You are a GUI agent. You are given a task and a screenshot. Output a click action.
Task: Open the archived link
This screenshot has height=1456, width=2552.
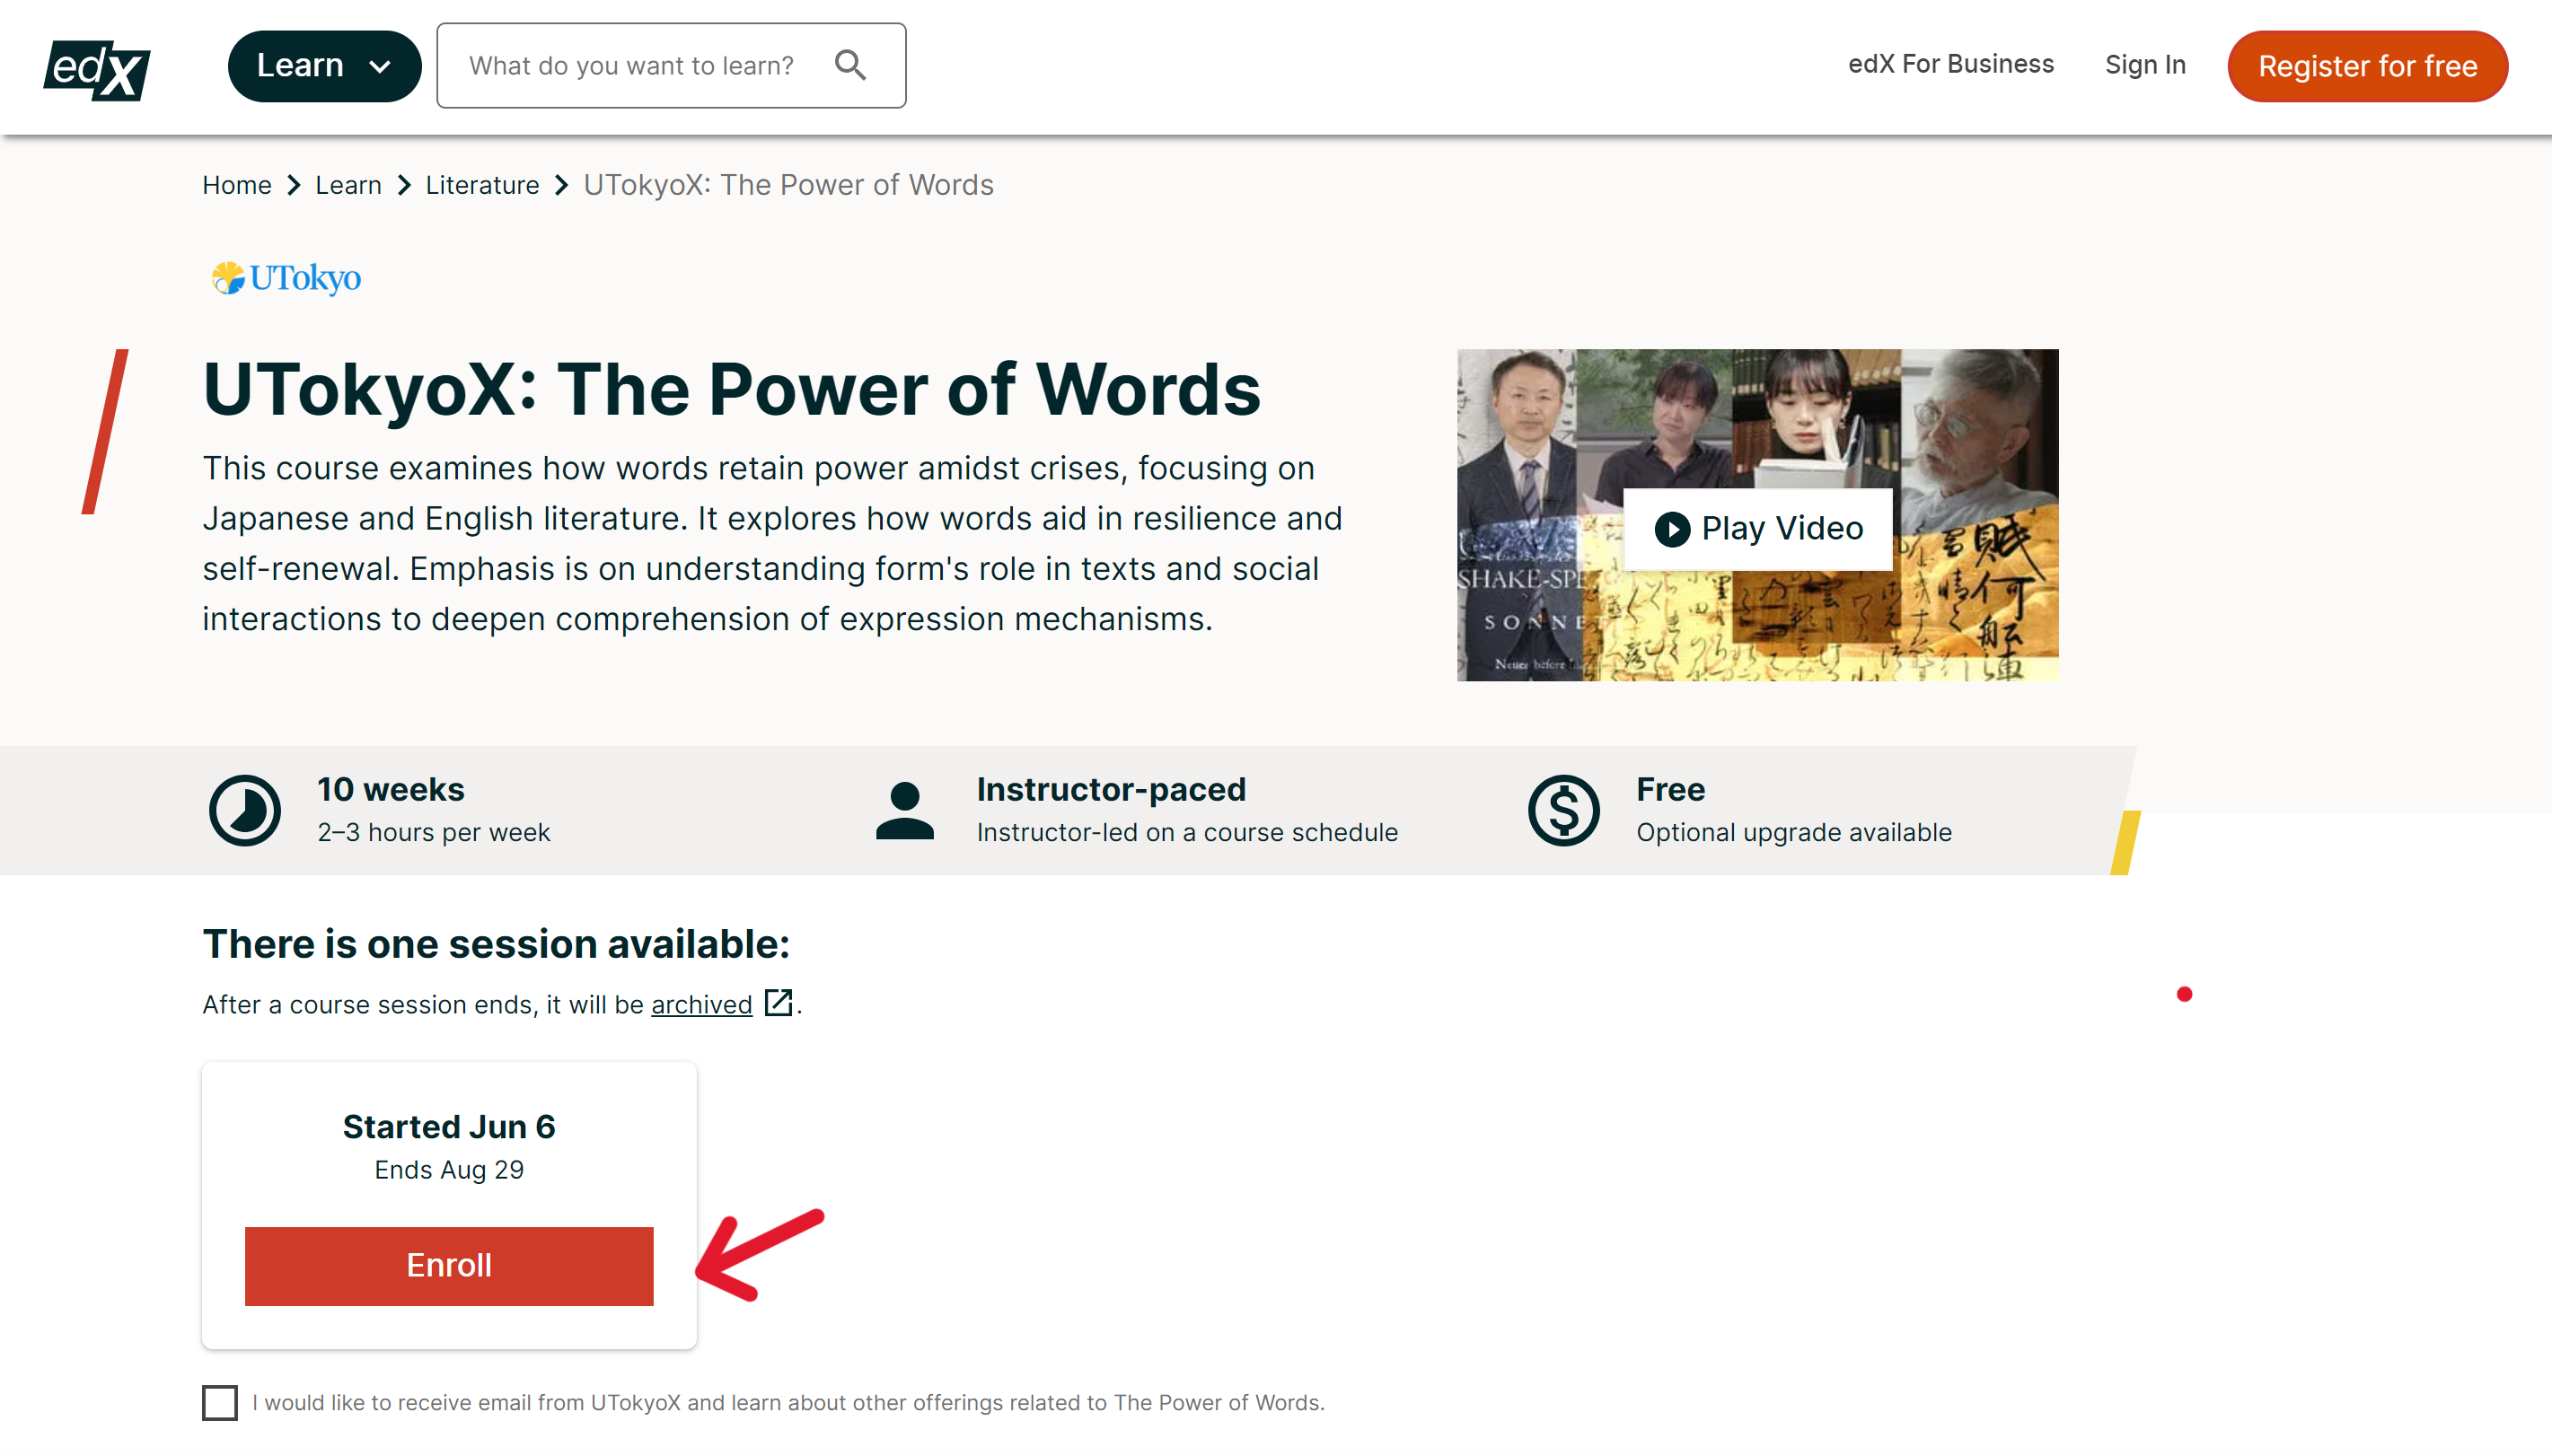701,1004
